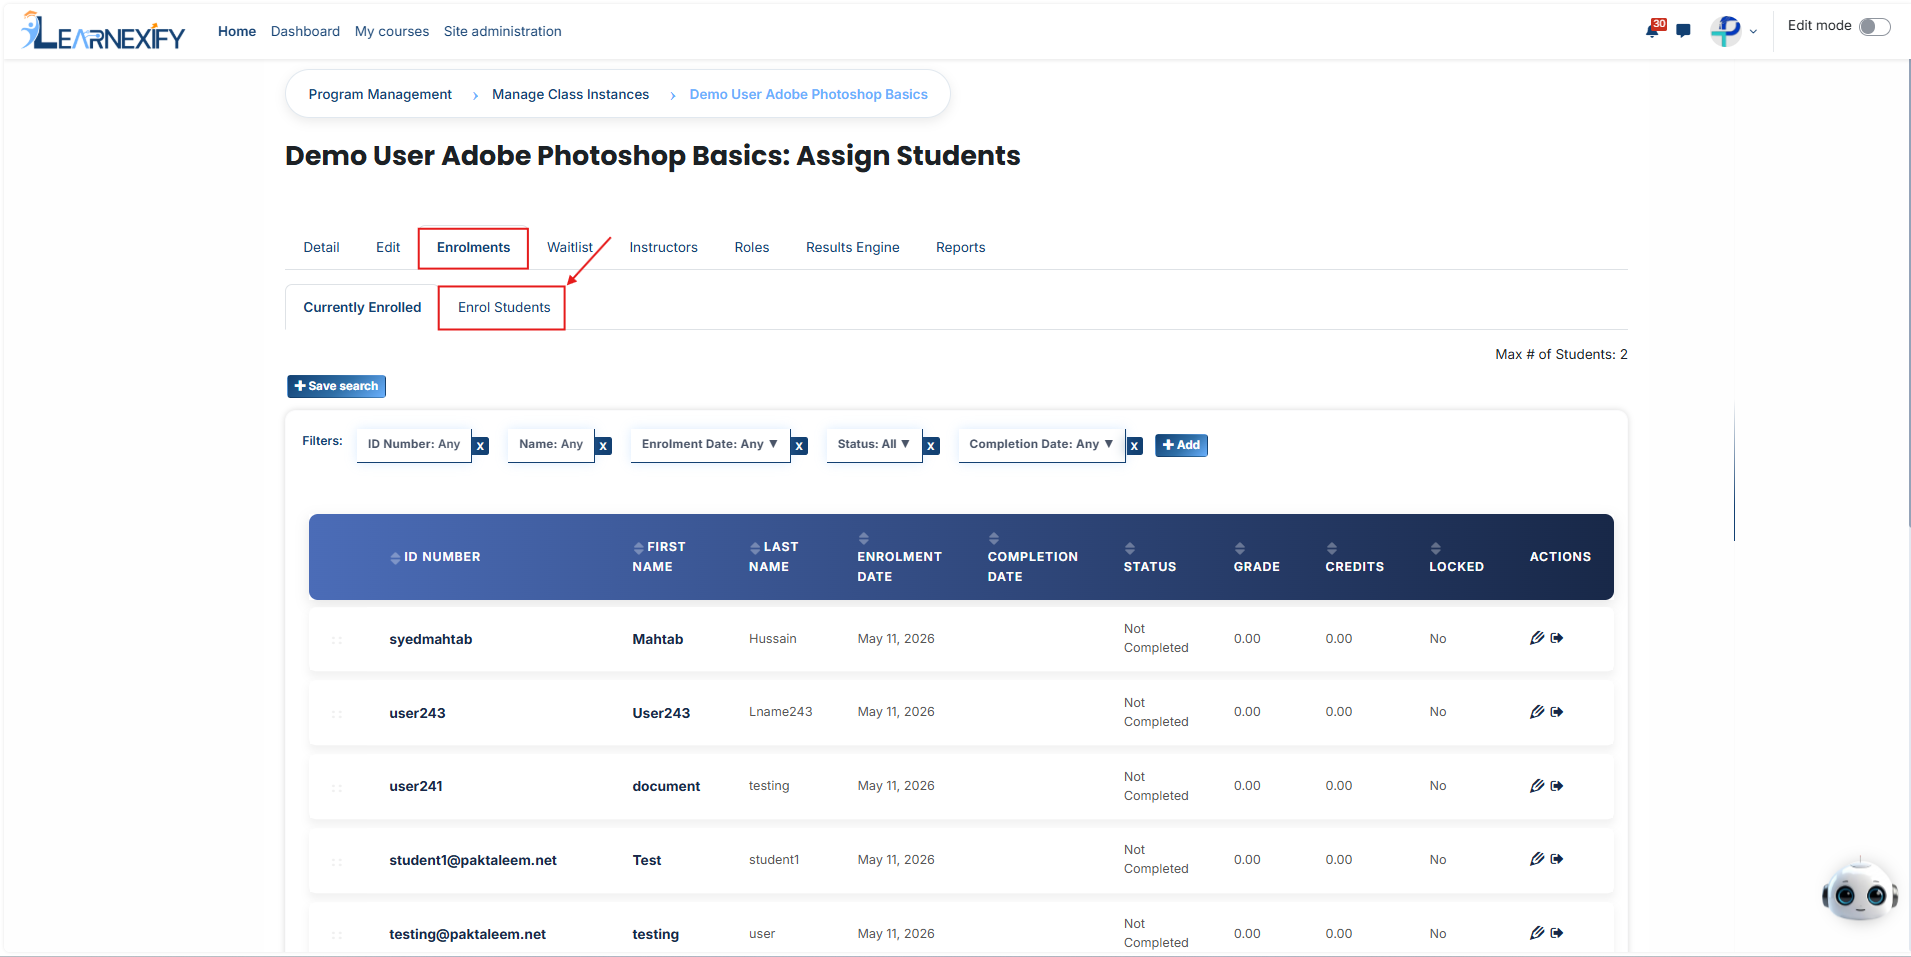The image size is (1911, 957).
Task: Remove the ID Number filter
Action: 481,446
